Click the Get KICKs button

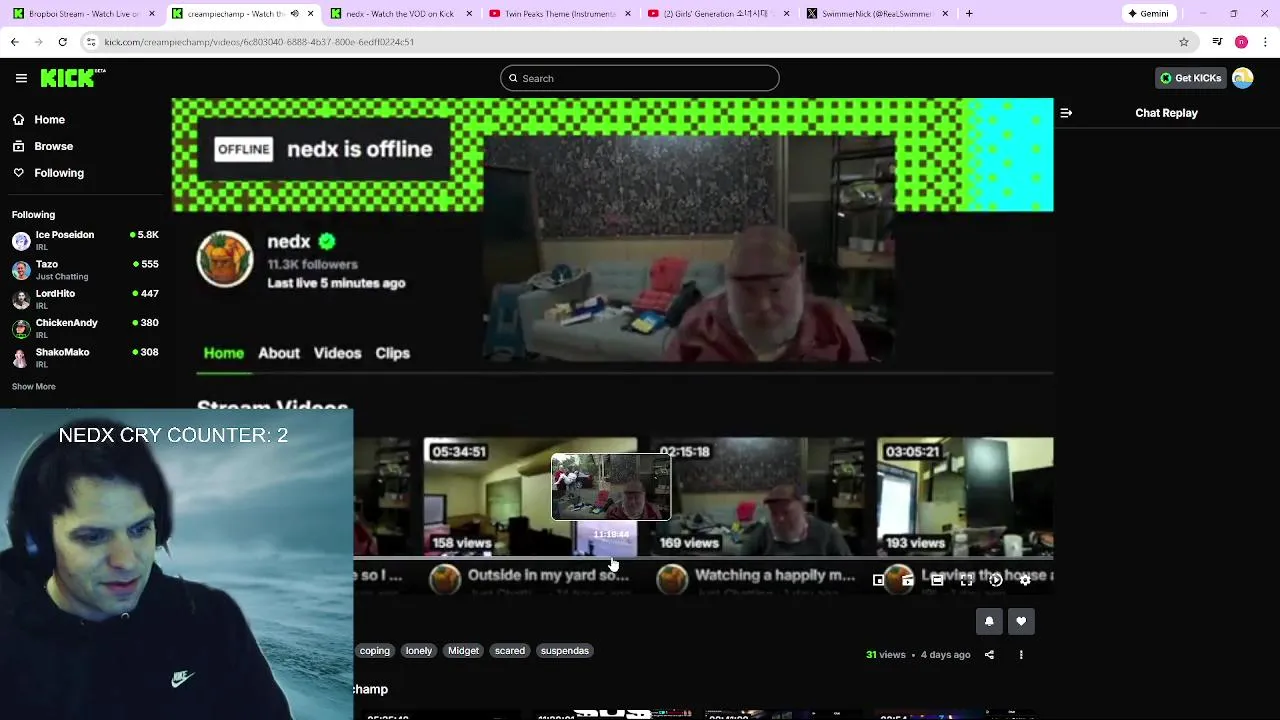coord(1190,78)
